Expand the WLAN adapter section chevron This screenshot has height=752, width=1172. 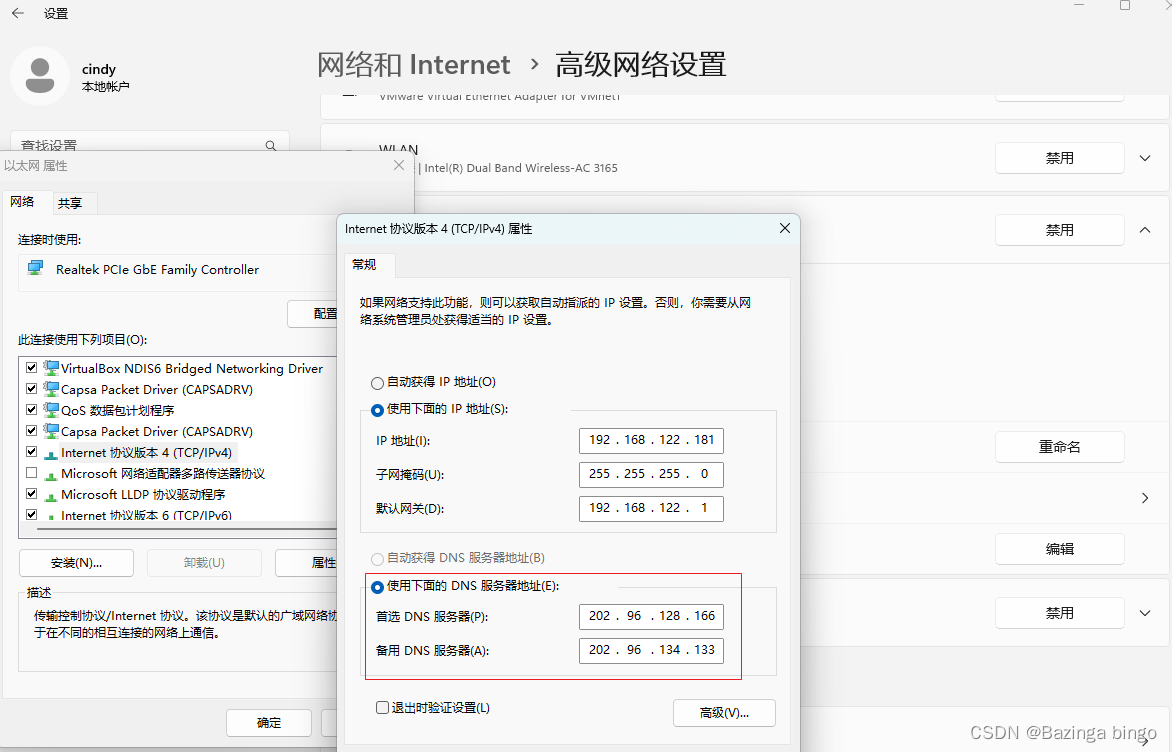click(1145, 158)
